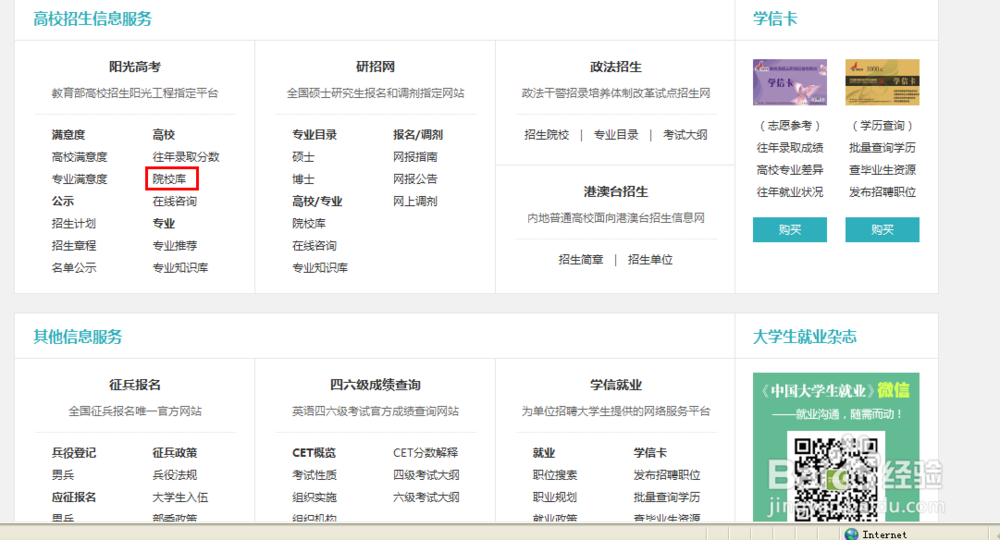This screenshot has width=1000, height=540.
Task: Click 考试大纲 under 政法招生
Action: click(x=684, y=135)
